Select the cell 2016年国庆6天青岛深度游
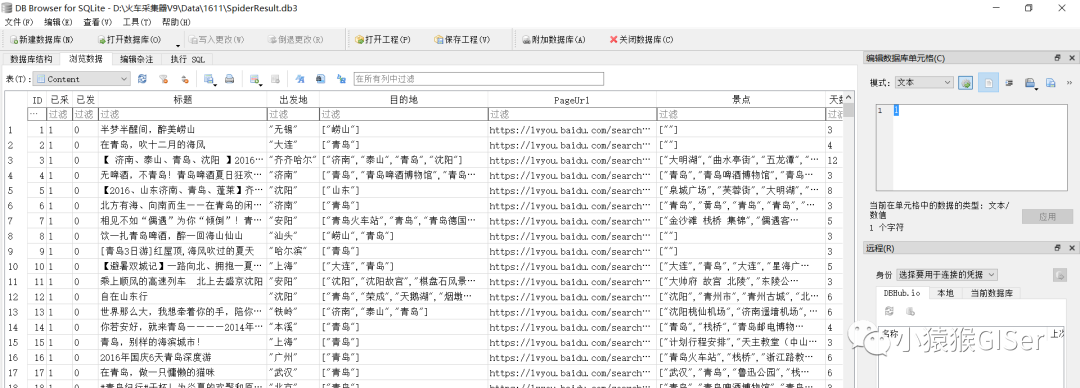Viewport: 1080px width, 388px height. 183,357
